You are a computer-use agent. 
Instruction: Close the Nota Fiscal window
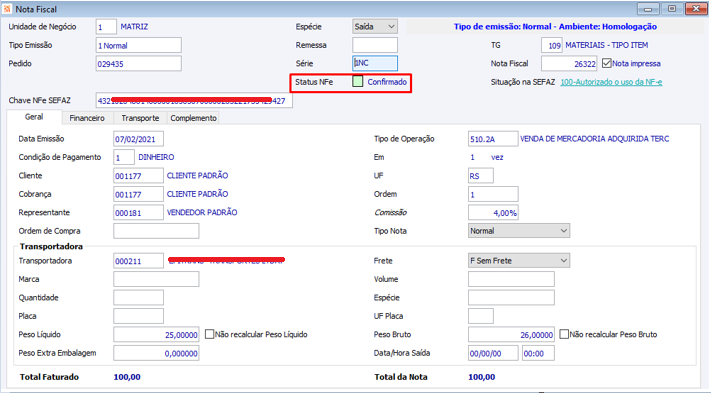coord(696,9)
